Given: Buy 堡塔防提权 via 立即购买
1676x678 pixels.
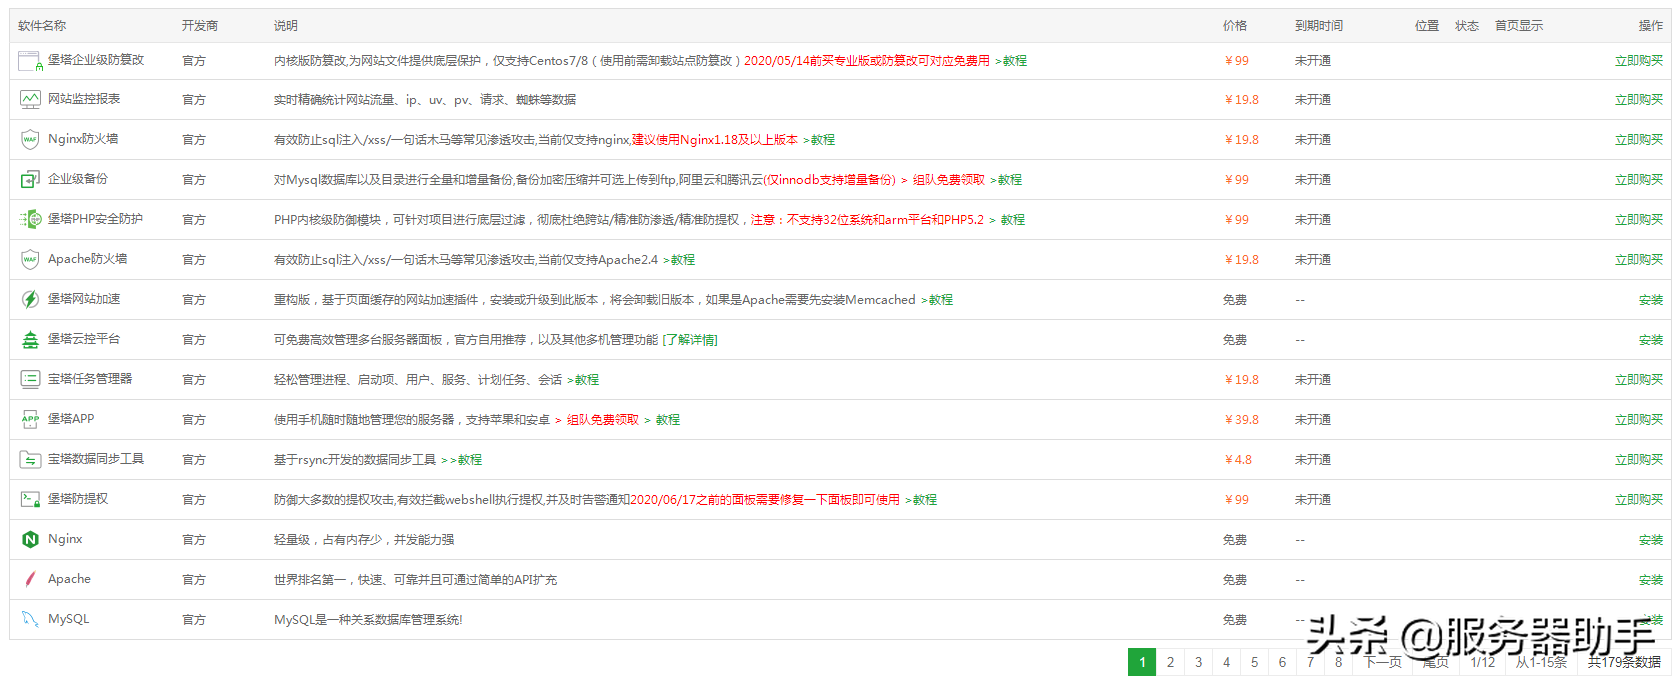Looking at the screenshot, I should coord(1639,500).
